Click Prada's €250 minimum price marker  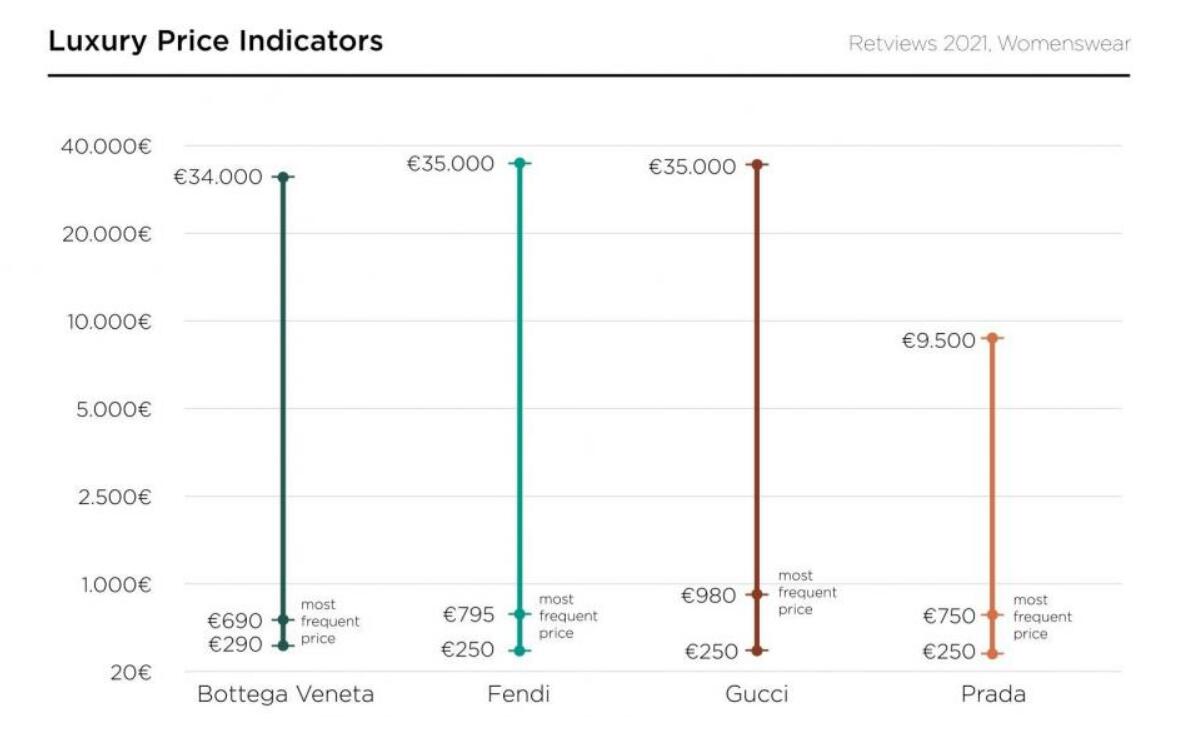pos(992,654)
